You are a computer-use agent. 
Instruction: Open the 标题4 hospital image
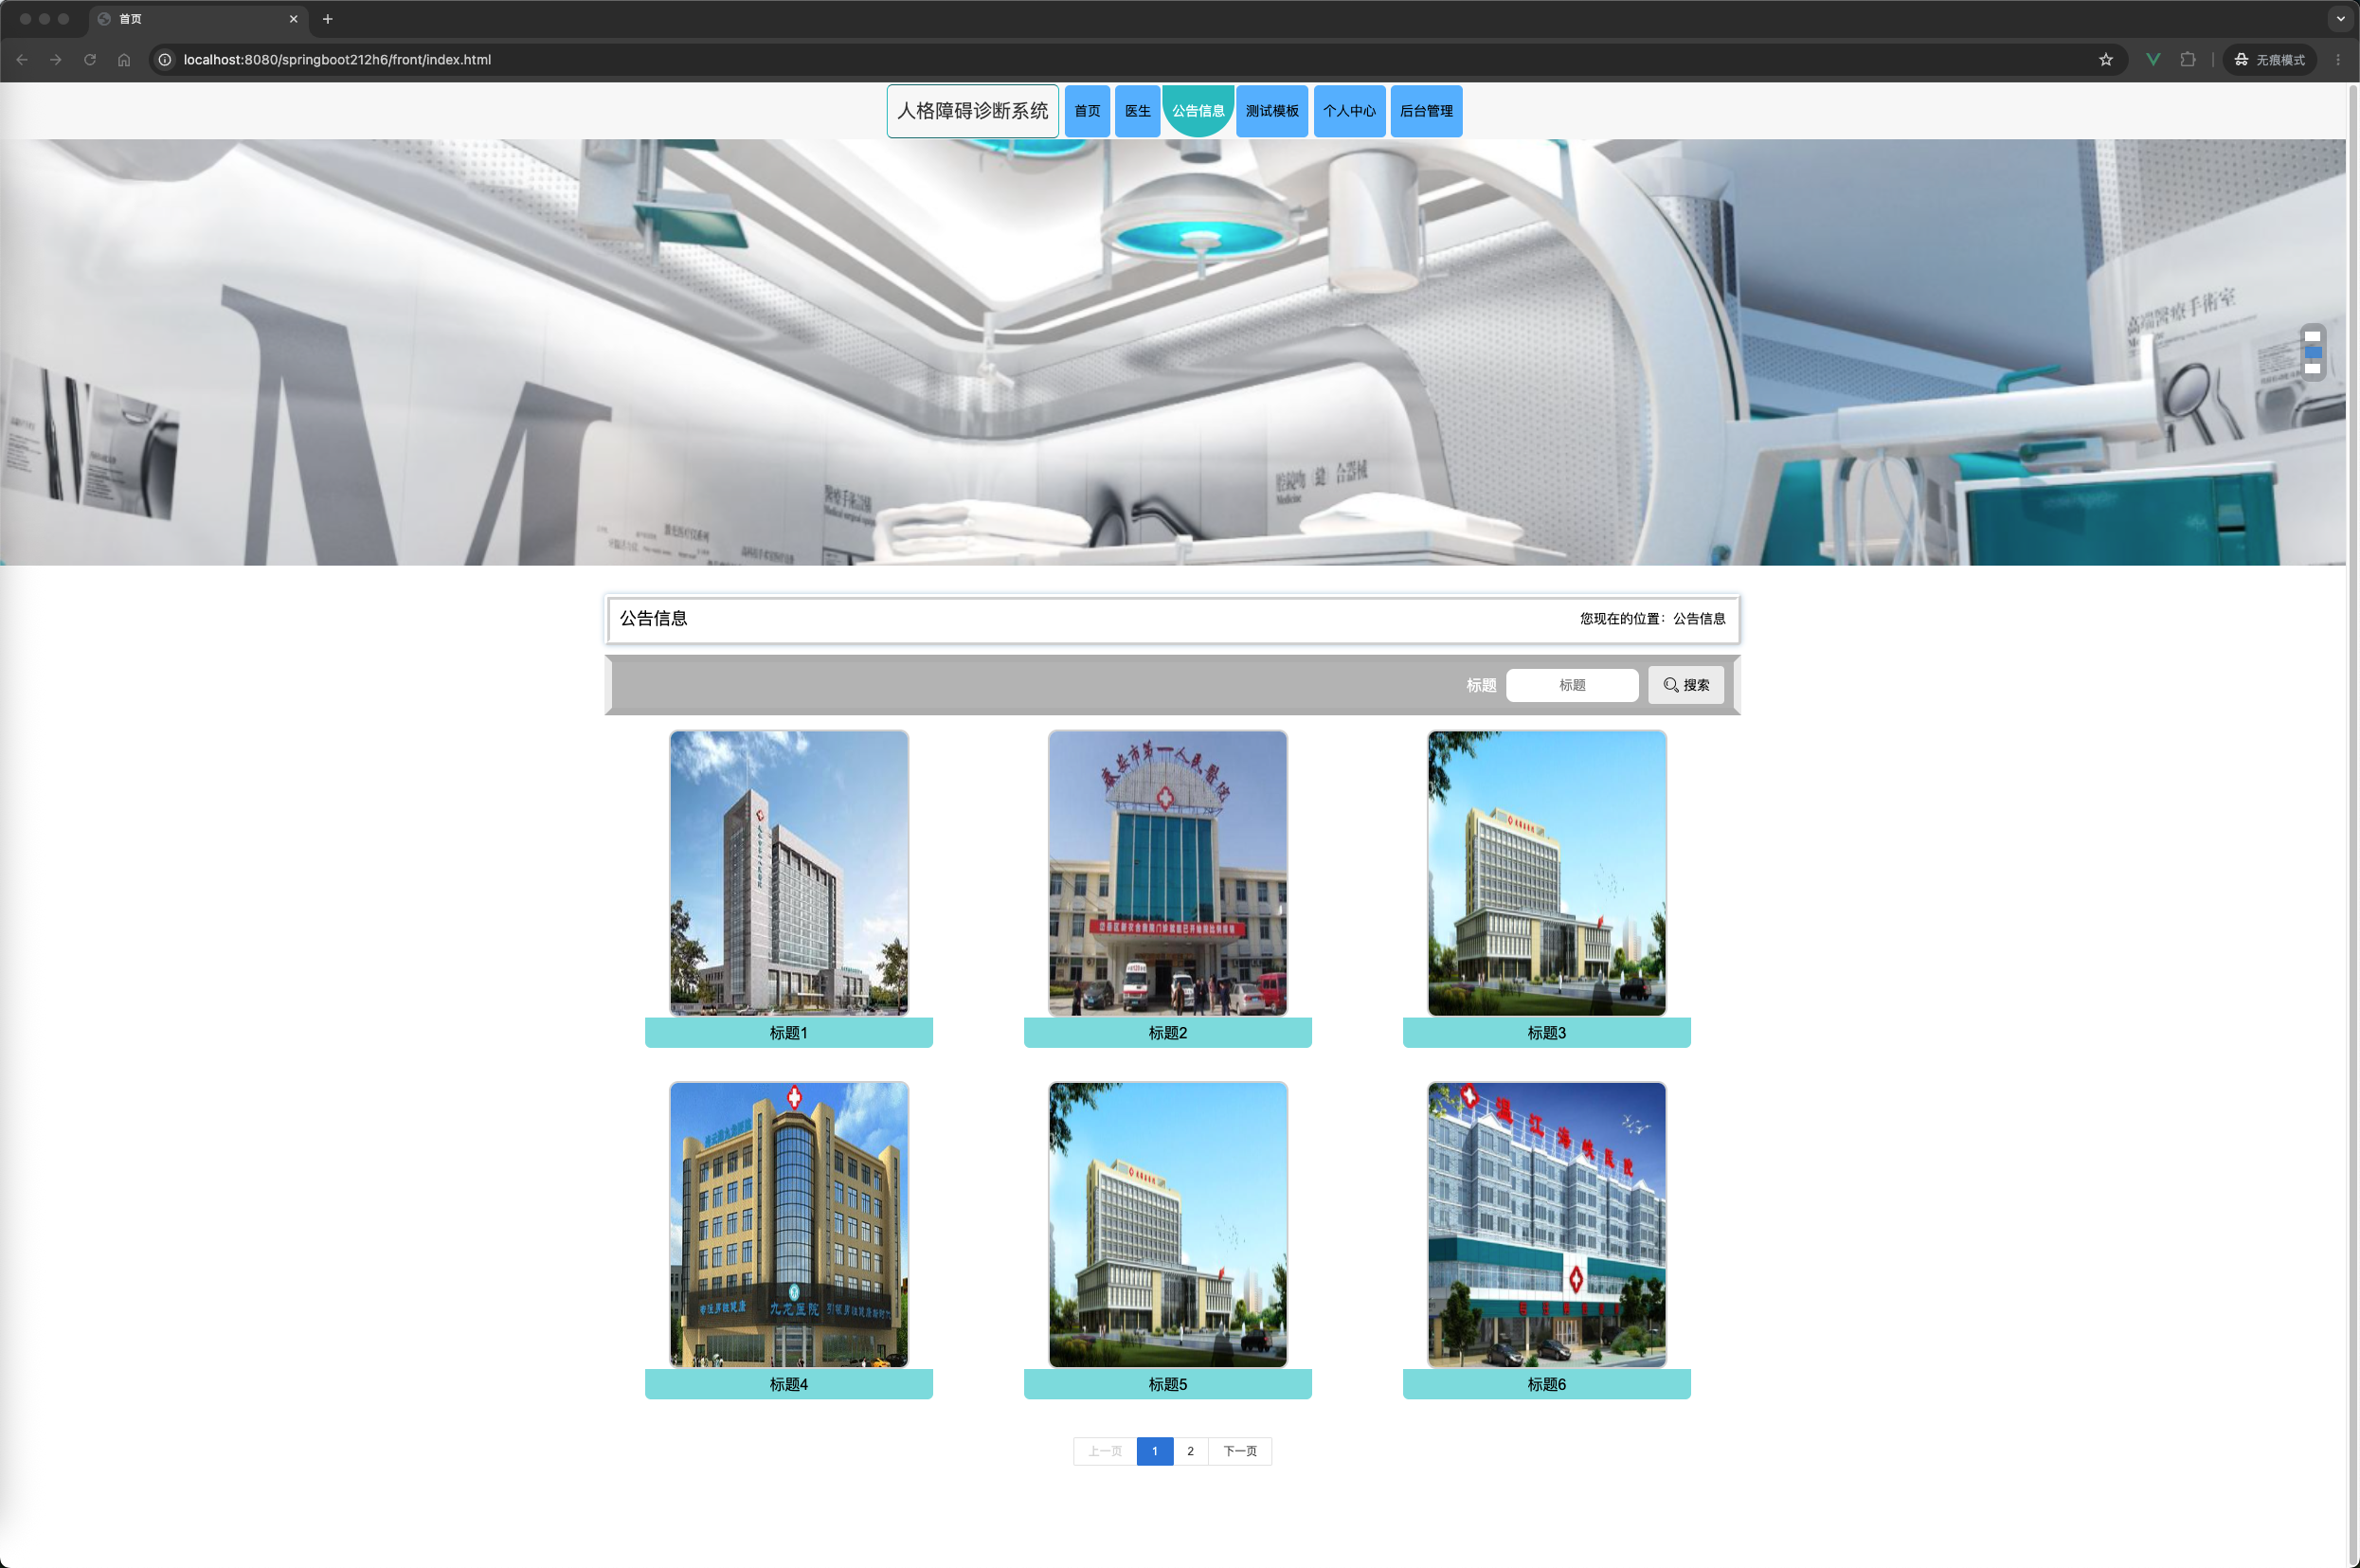[x=789, y=1224]
